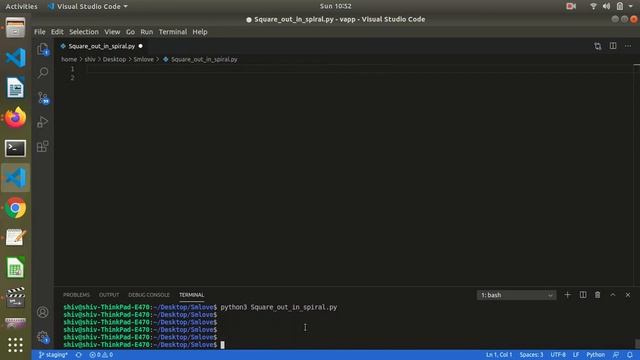Open the Sun 10:32 clock menu

[336, 6]
